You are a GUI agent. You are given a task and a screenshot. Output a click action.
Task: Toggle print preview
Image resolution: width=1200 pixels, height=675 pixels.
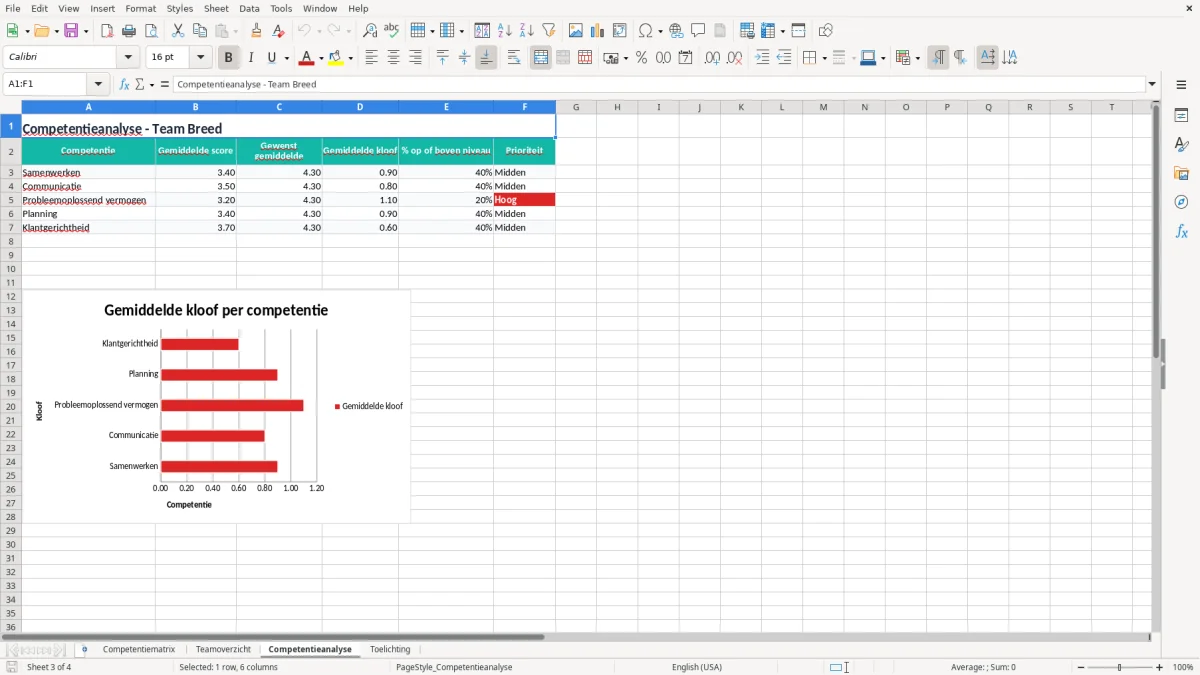[x=151, y=31]
